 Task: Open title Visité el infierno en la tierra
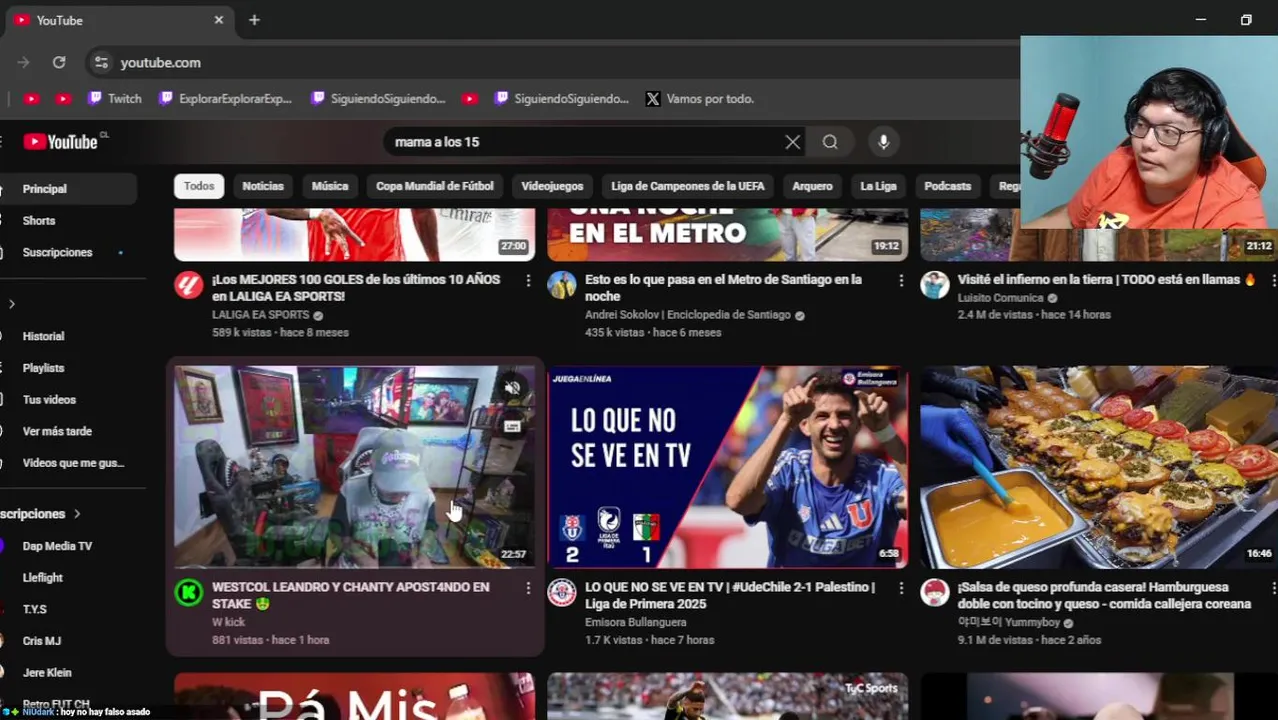pyautogui.click(x=1105, y=280)
